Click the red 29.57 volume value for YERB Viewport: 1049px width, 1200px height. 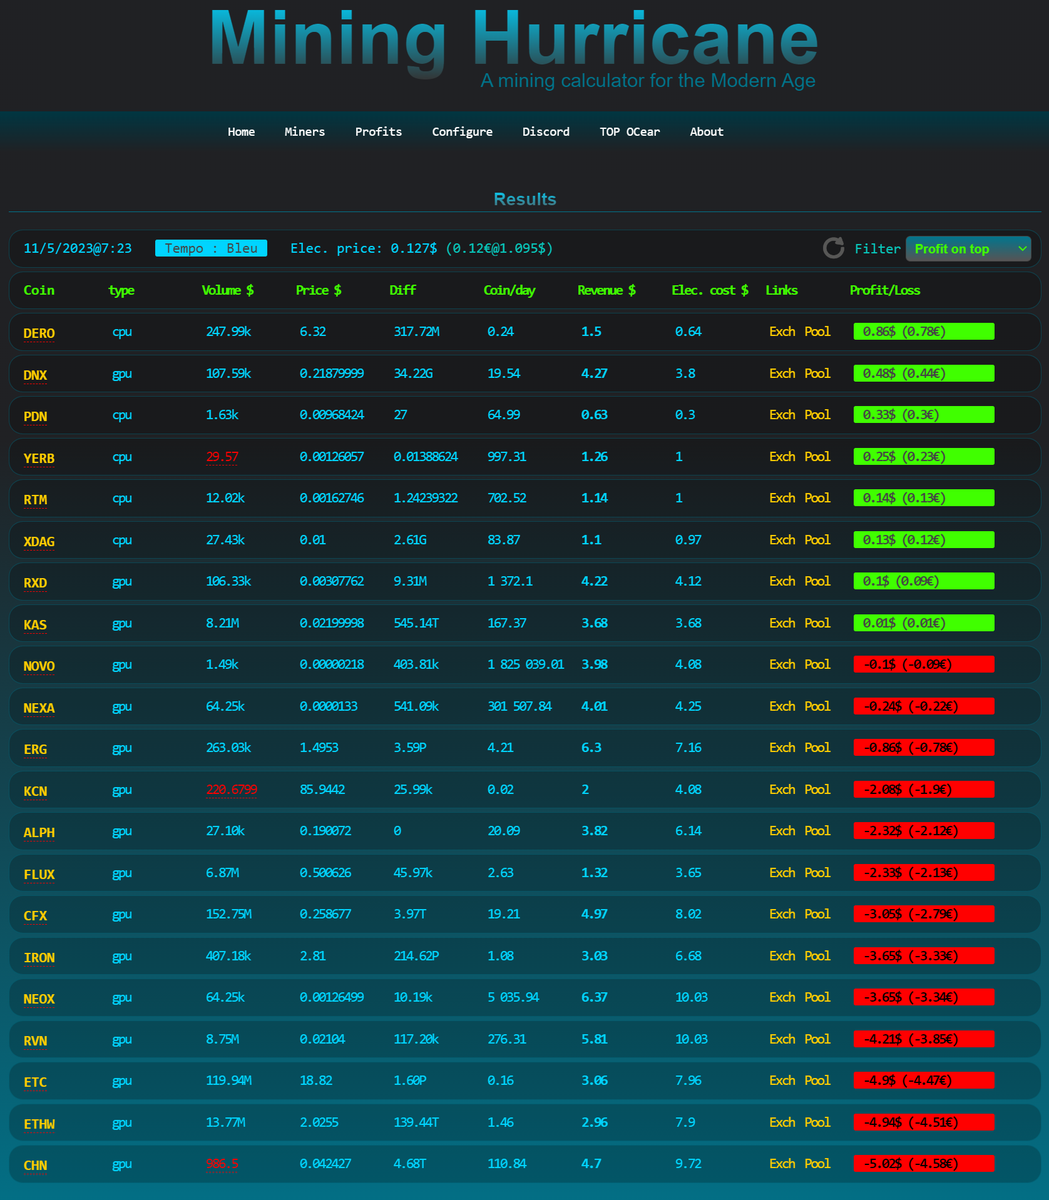222,456
